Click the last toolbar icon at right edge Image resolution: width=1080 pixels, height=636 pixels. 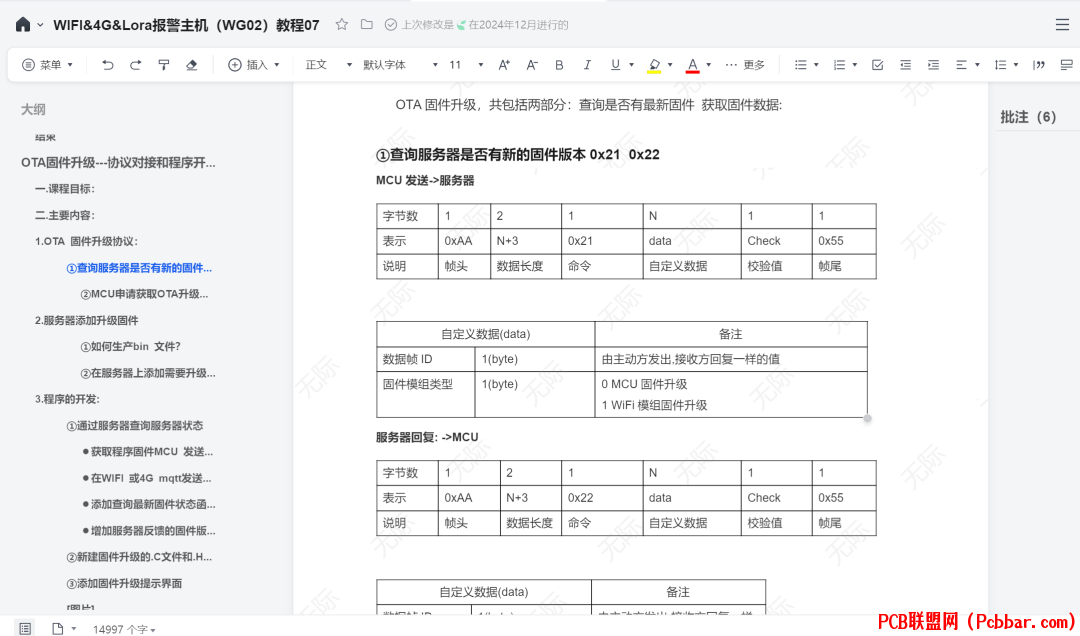click(x=1067, y=65)
